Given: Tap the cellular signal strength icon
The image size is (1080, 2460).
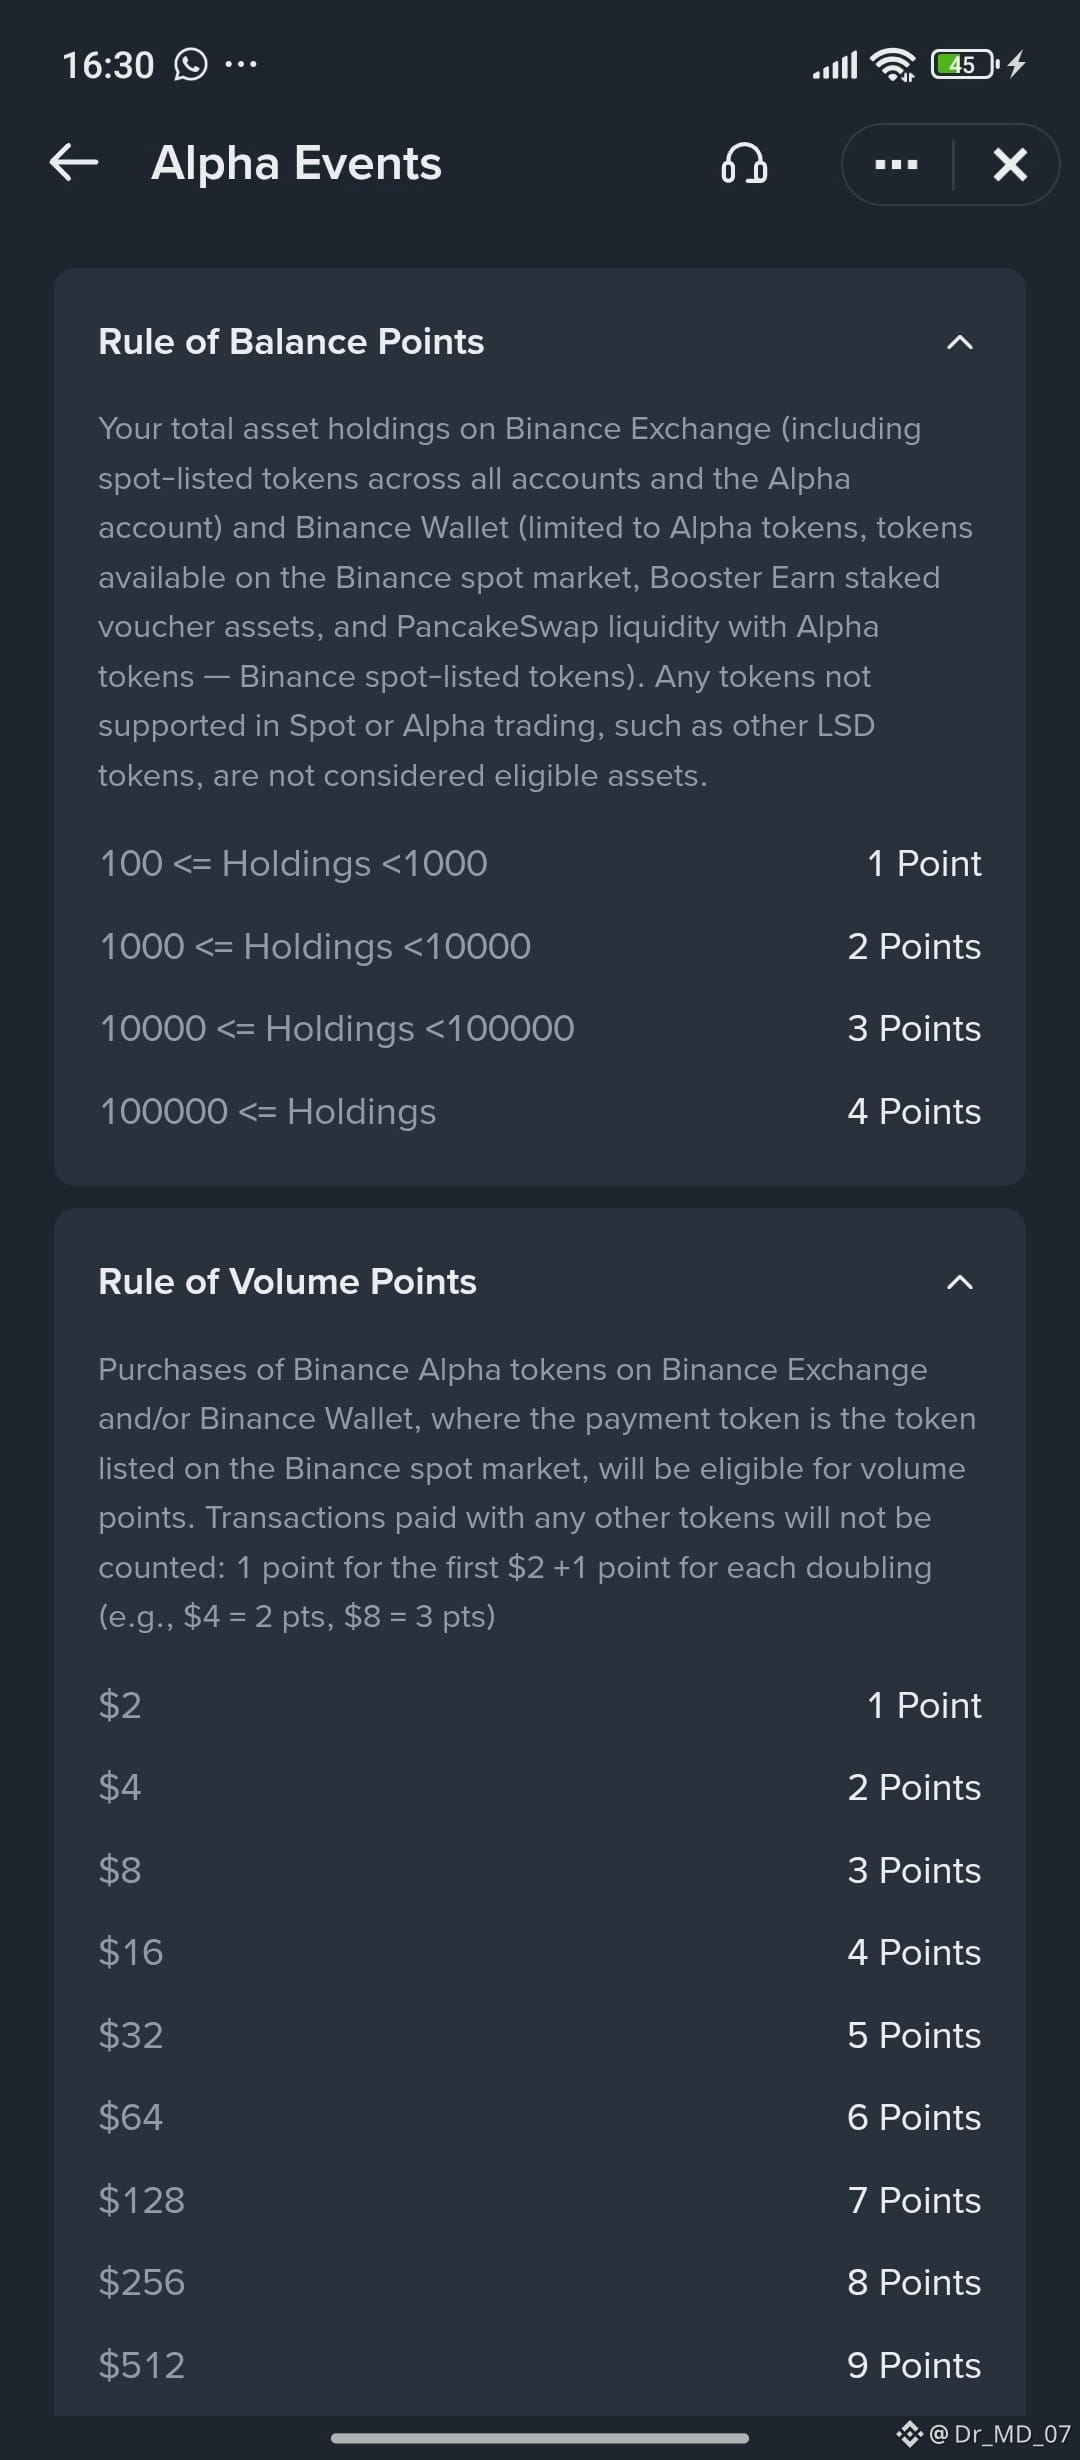Looking at the screenshot, I should click(835, 66).
